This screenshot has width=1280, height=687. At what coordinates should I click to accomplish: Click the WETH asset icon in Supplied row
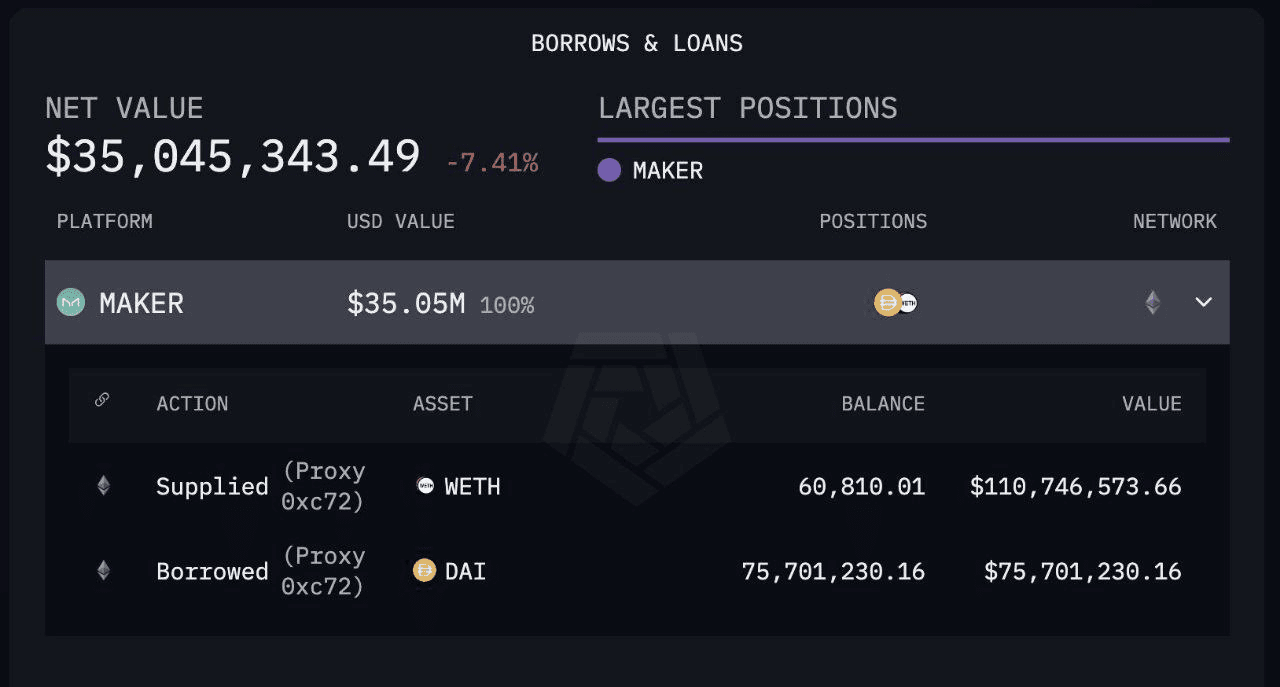pyautogui.click(x=425, y=486)
